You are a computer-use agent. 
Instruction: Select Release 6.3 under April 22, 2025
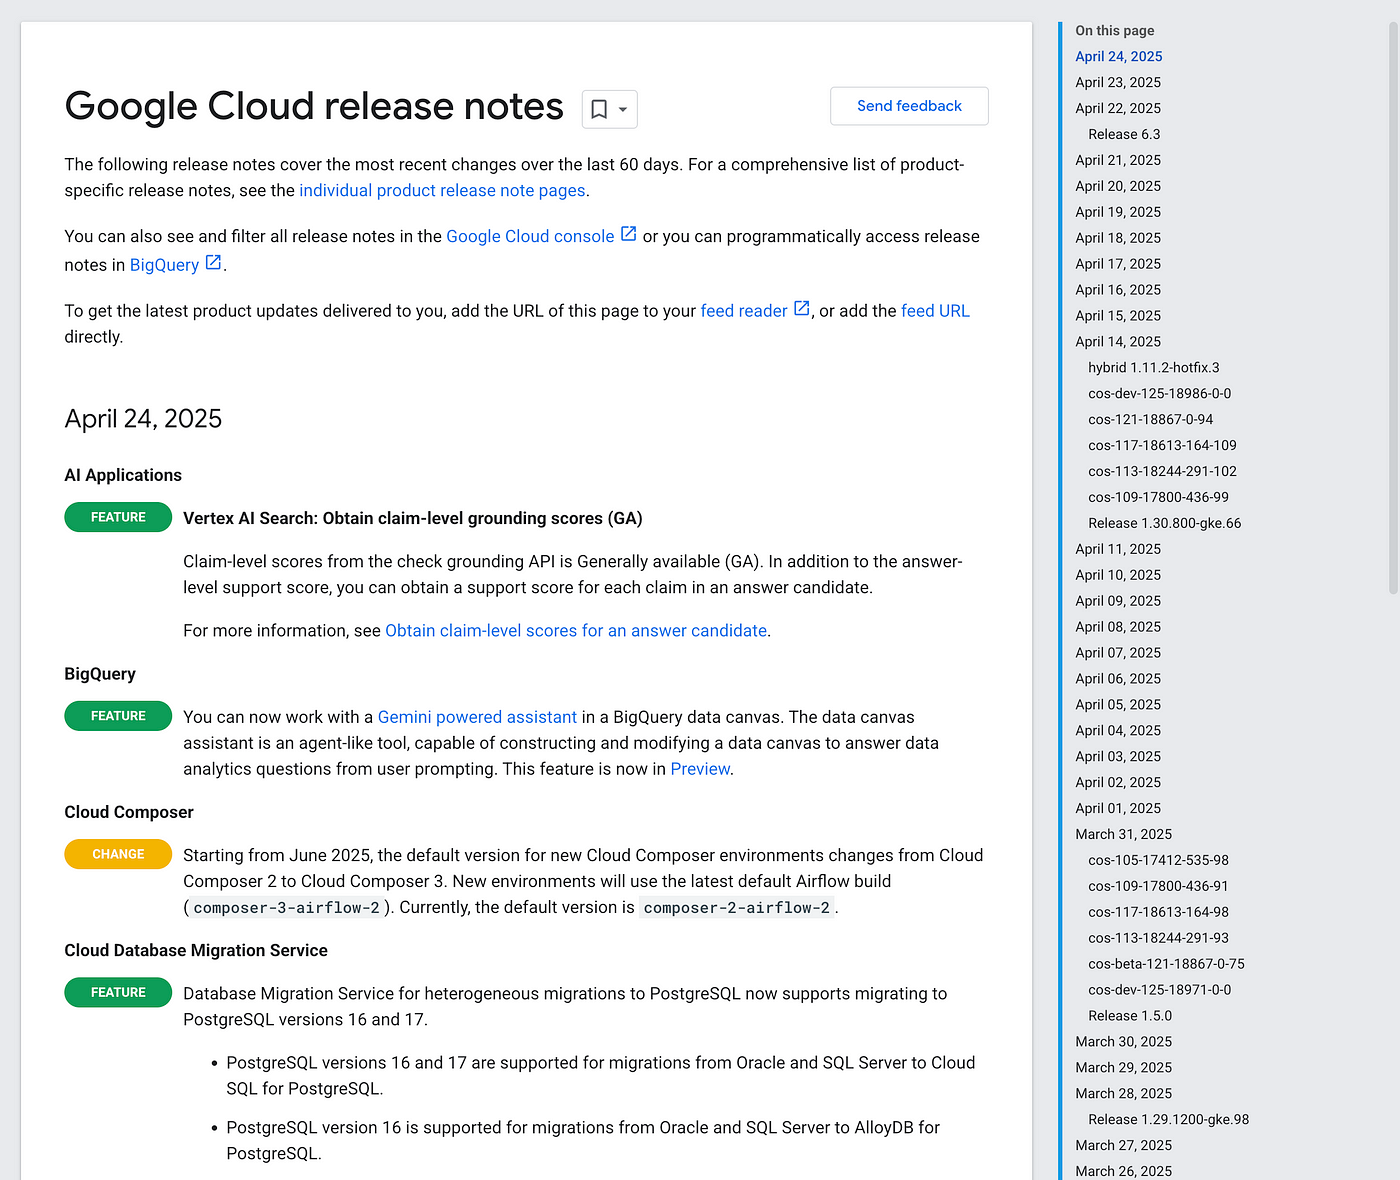1124,134
